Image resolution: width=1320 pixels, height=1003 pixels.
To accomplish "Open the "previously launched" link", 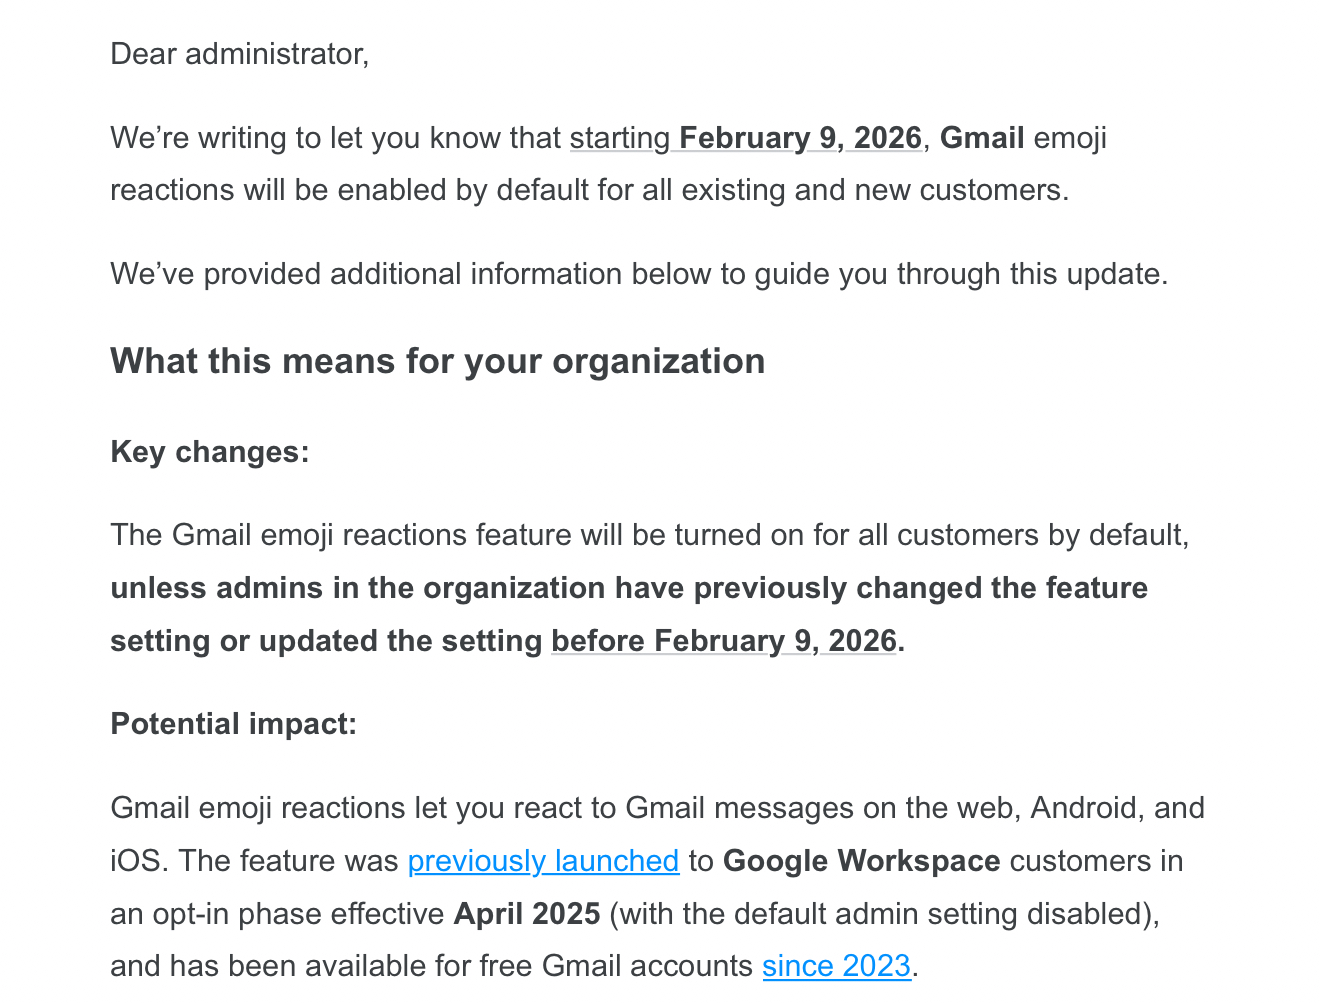I will coord(543,861).
